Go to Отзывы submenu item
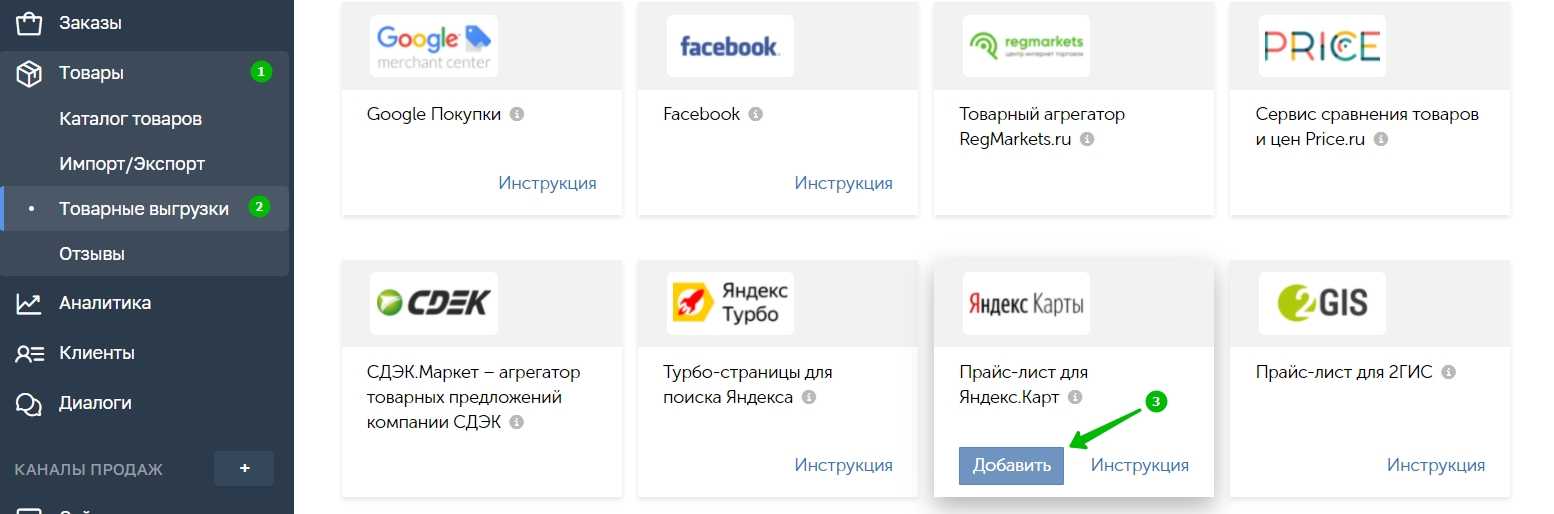The width and height of the screenshot is (1554, 514). tap(92, 254)
